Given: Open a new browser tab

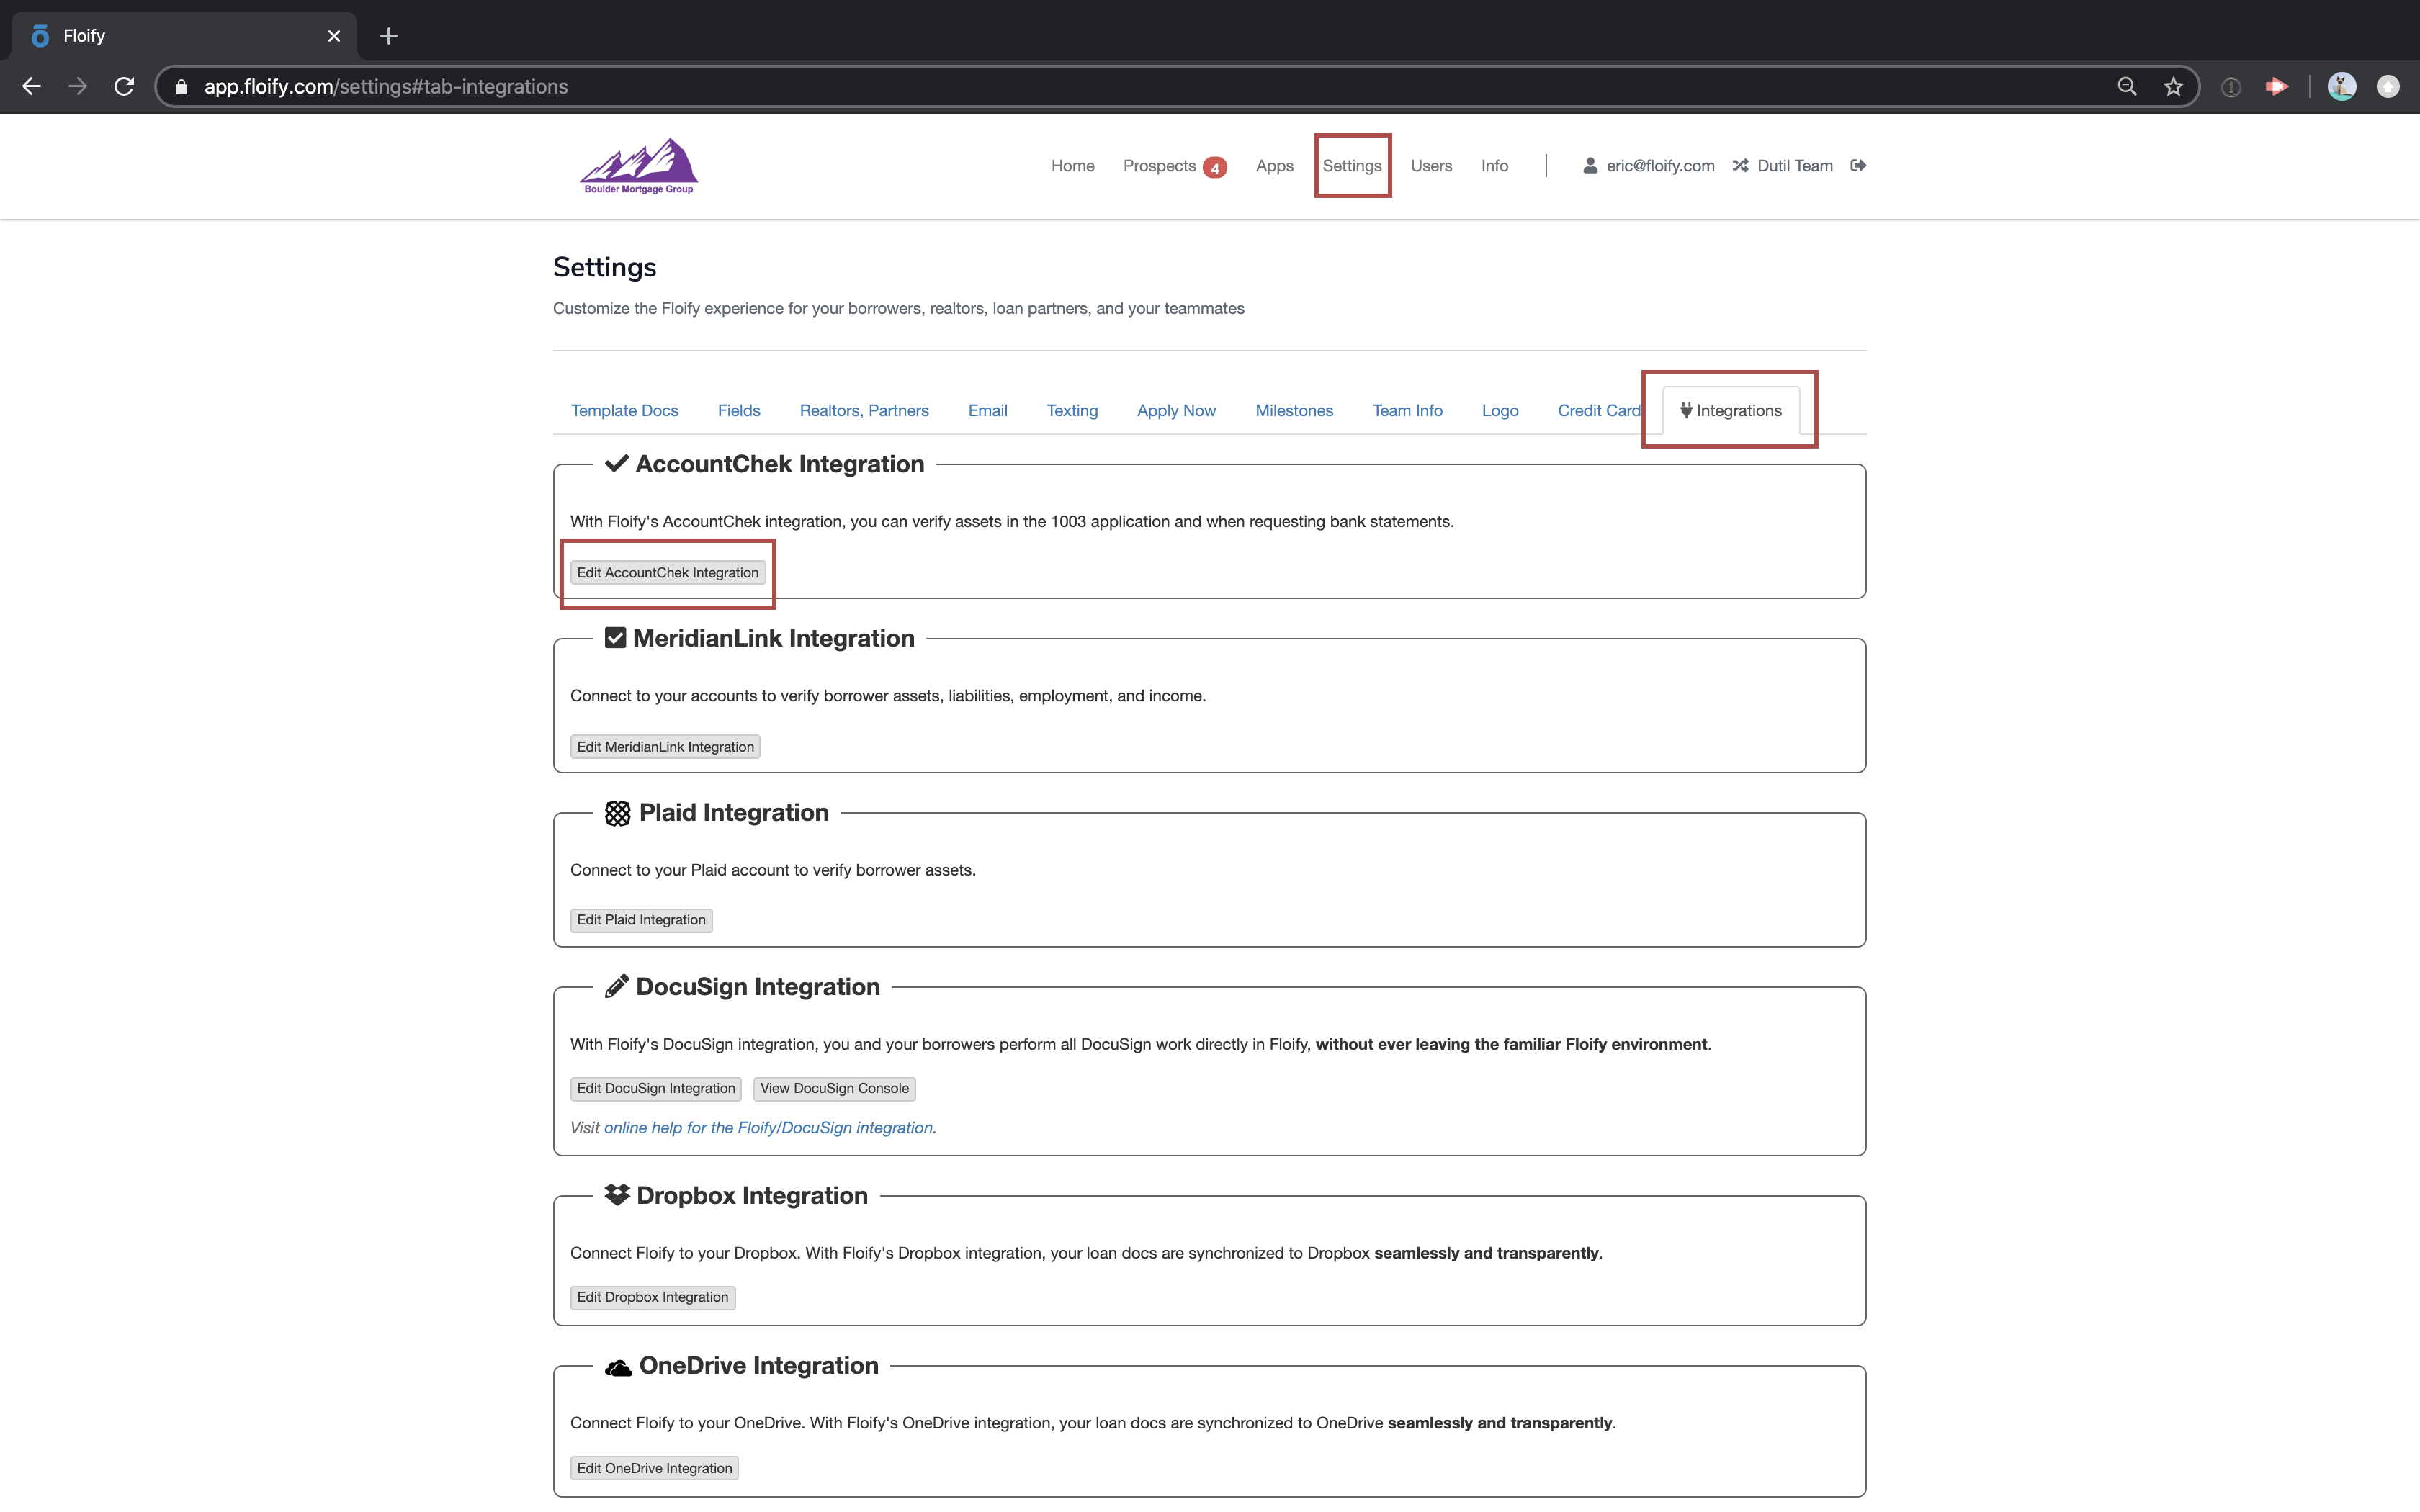Looking at the screenshot, I should point(389,36).
